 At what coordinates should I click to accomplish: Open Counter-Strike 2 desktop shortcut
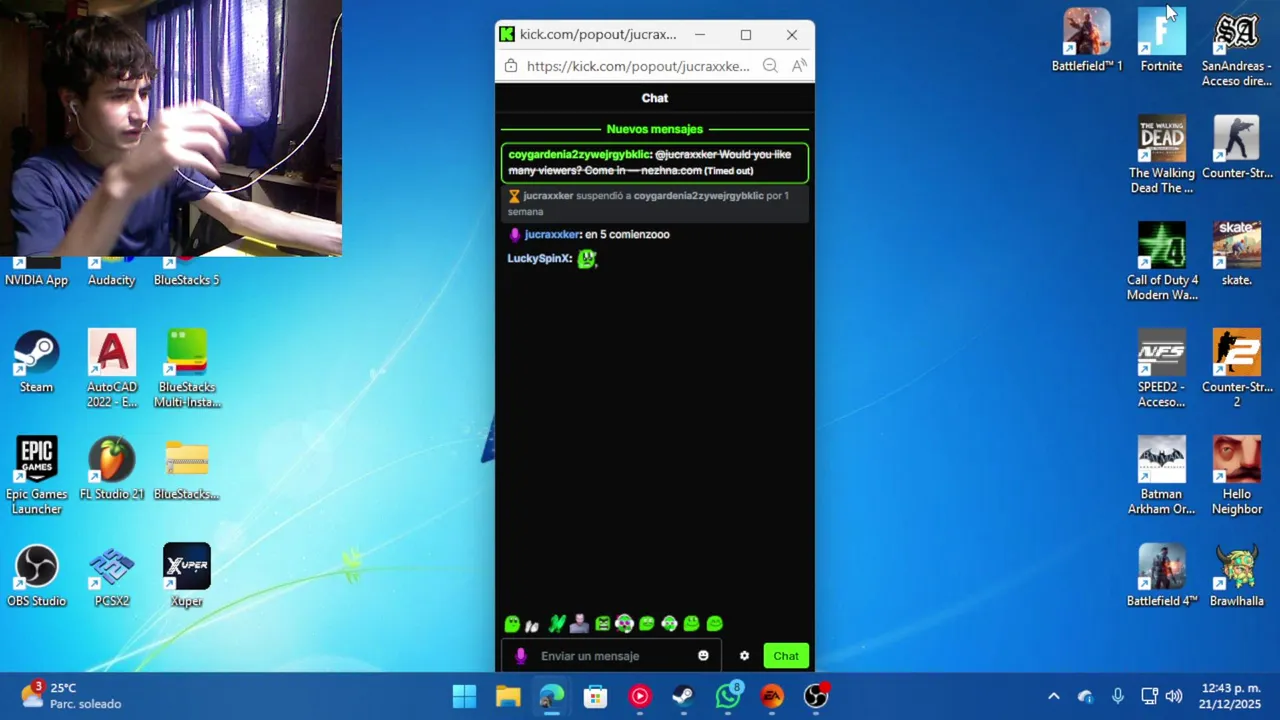click(x=1237, y=369)
